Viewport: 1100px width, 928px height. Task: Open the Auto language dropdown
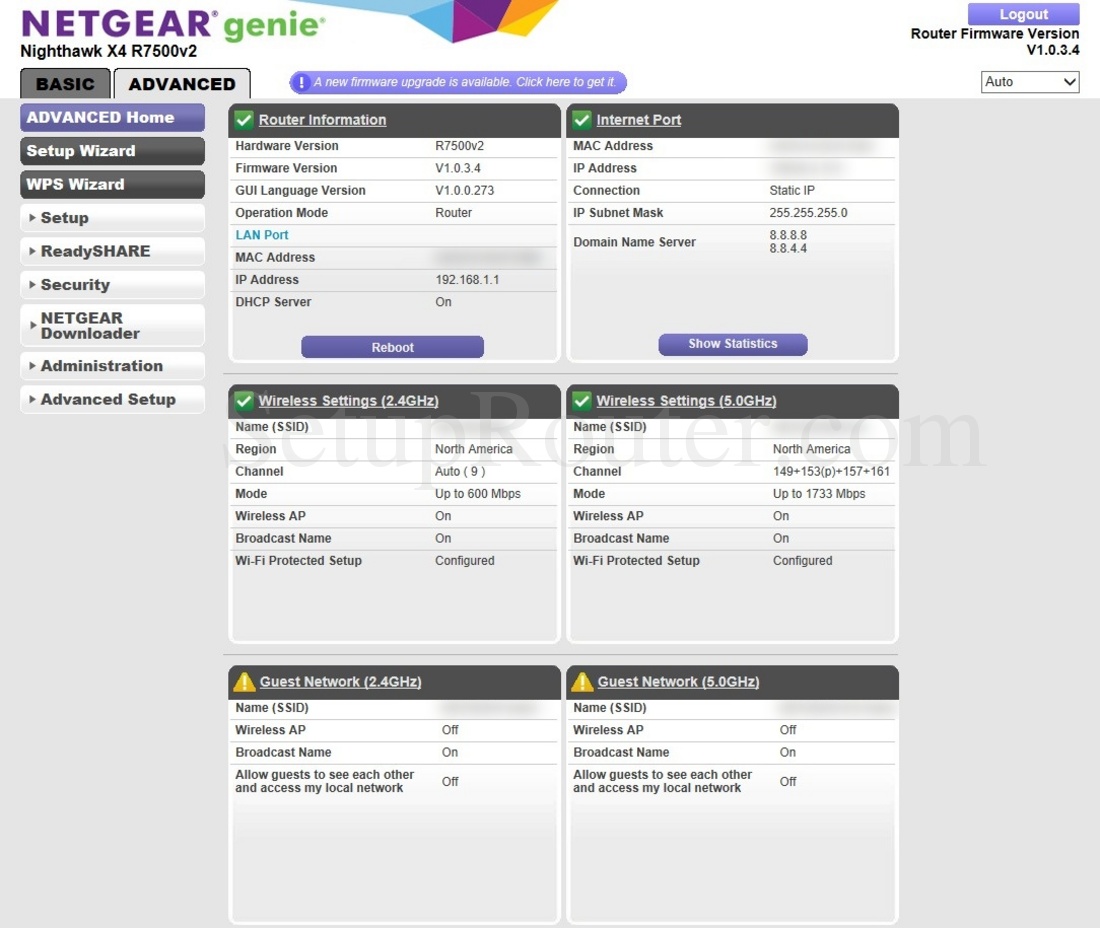(1029, 81)
